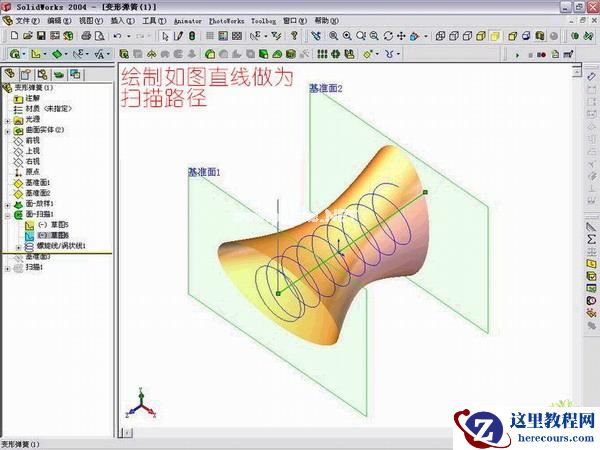Viewport: 600px width, 450px height.
Task: Click the Pan four-arrow icon
Action: (x=401, y=36)
